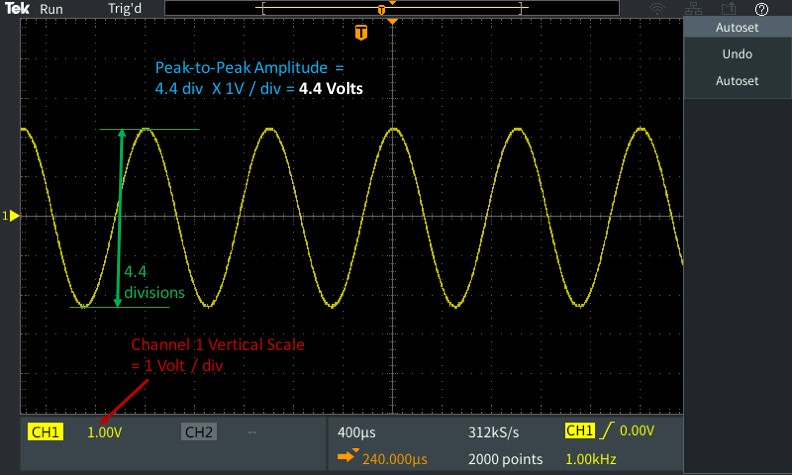Open the 1.00V vertical scale setting
The image size is (792, 475).
(103, 432)
